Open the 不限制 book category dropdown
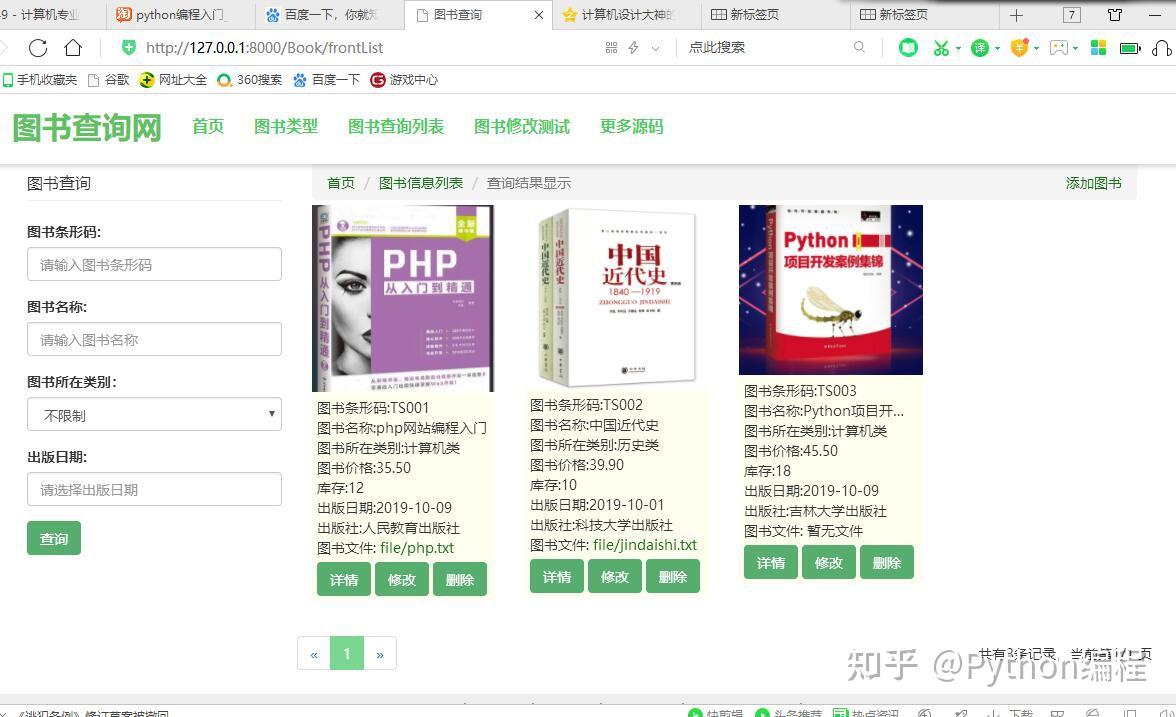 154,413
